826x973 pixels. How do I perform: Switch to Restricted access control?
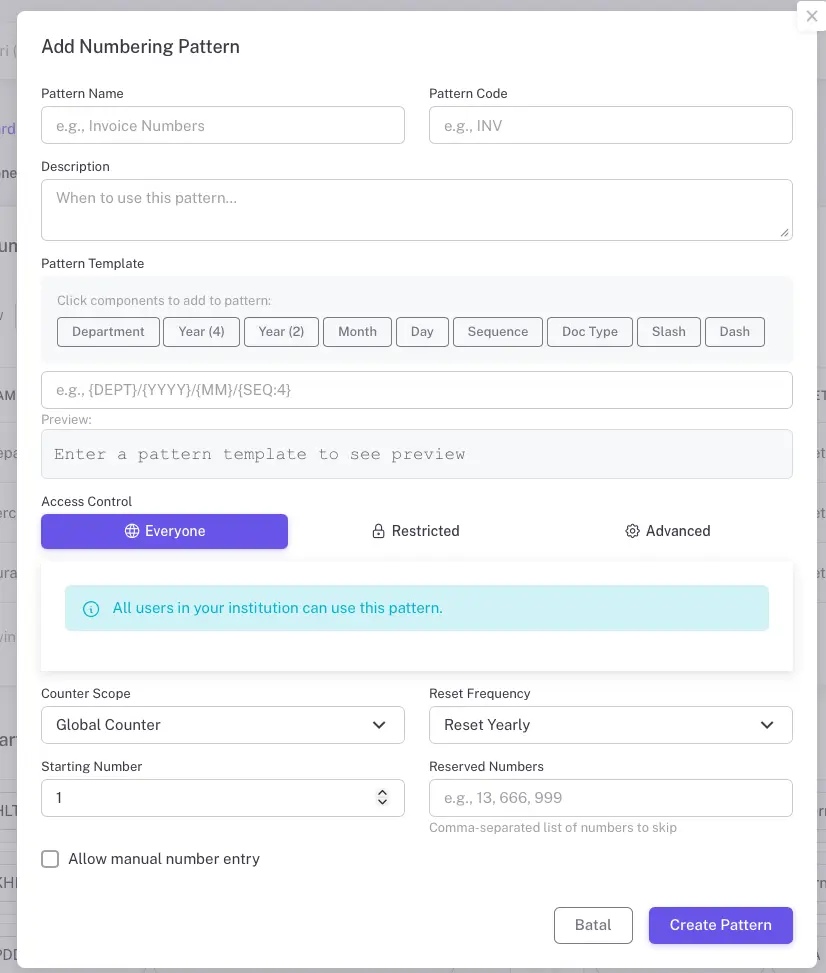pos(415,531)
